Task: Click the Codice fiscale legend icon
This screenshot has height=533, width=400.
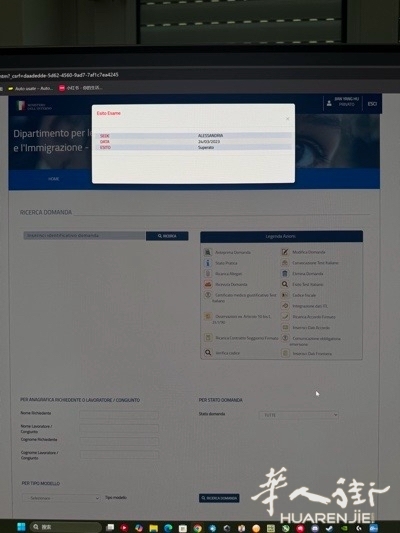Action: pos(285,295)
